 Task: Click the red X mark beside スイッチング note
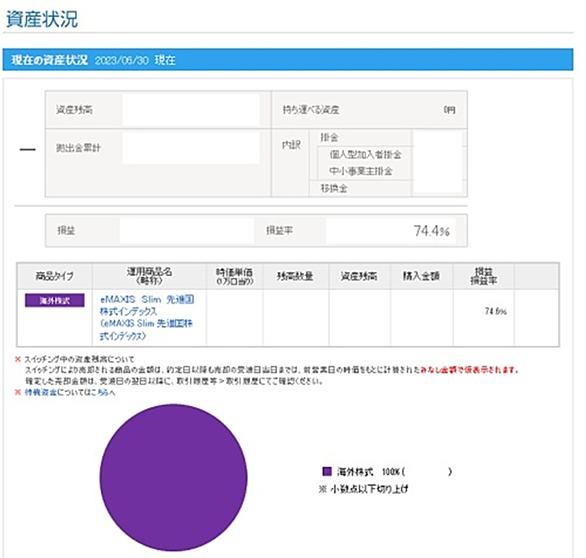(18, 359)
